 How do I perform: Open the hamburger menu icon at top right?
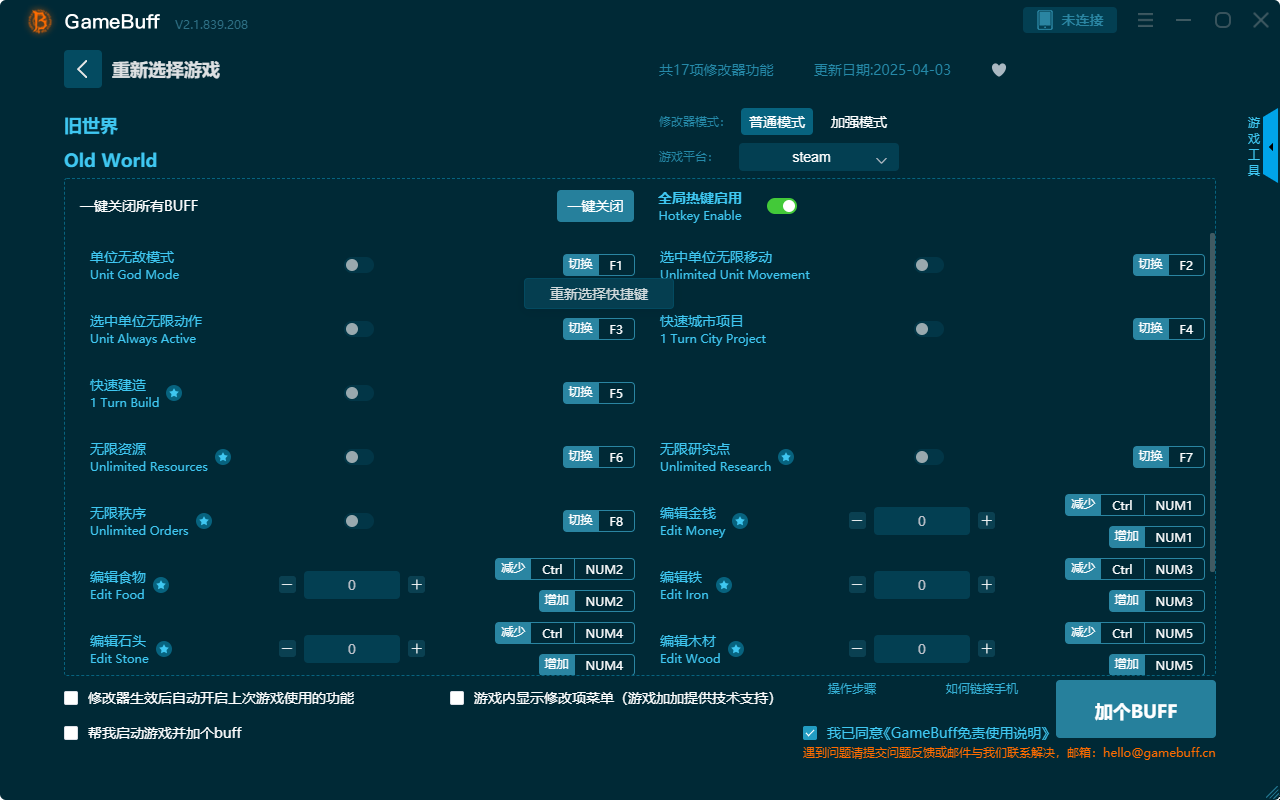[1144, 20]
